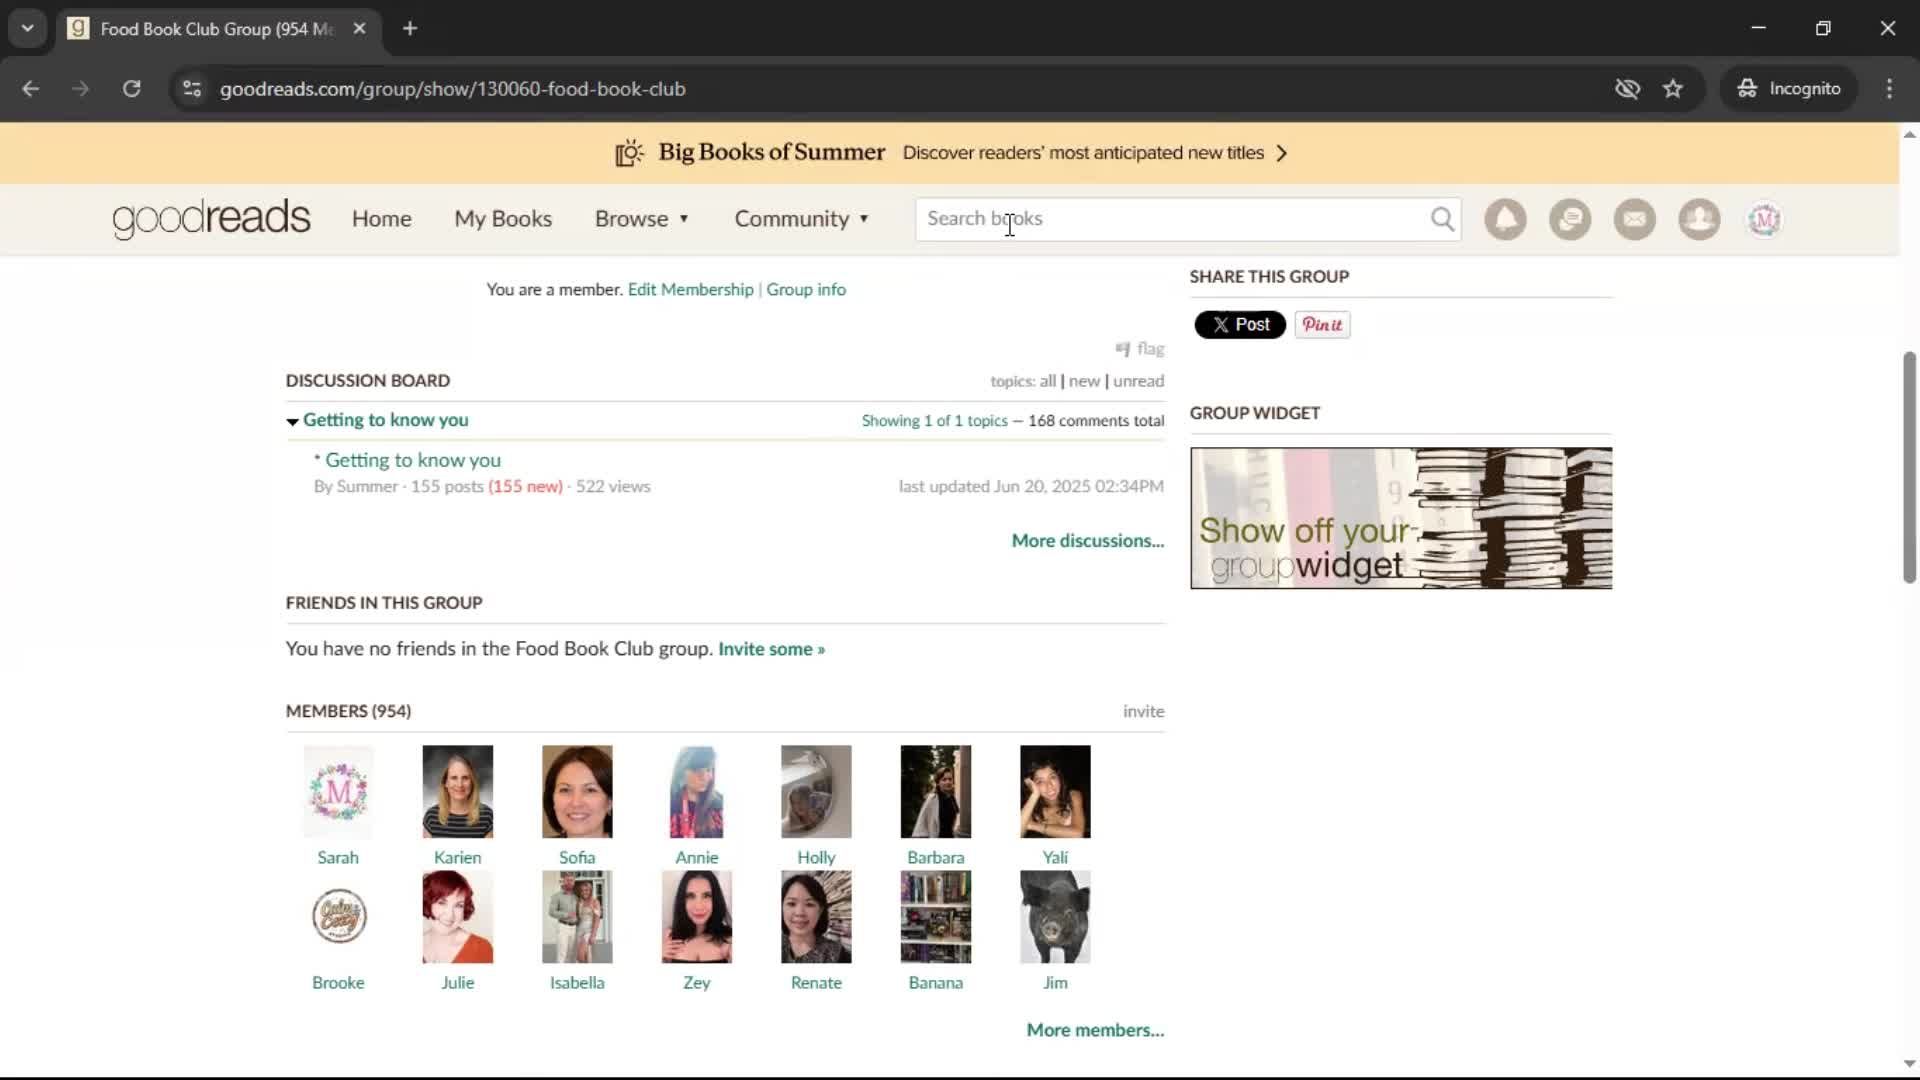This screenshot has height=1080, width=1920.
Task: Open Zey's member profile picture
Action: tap(697, 916)
